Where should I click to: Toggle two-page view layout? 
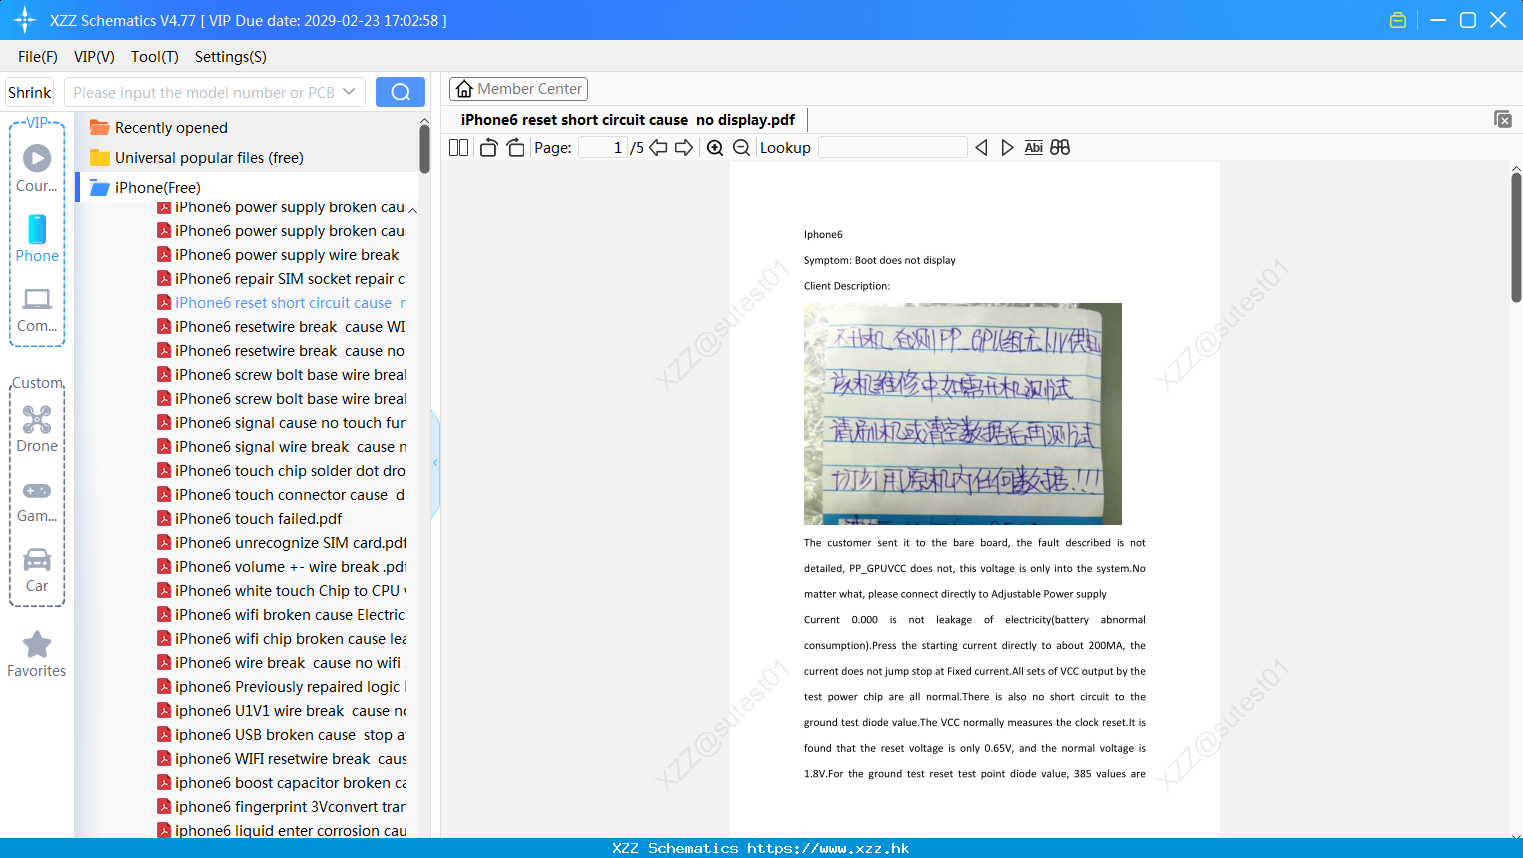click(458, 148)
